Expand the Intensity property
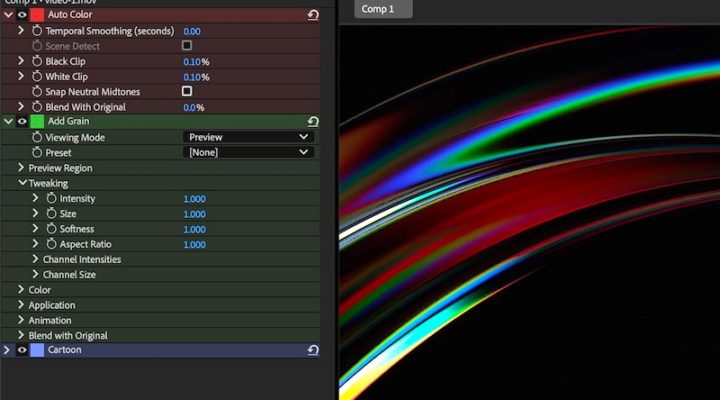The image size is (720, 400). coord(35,198)
